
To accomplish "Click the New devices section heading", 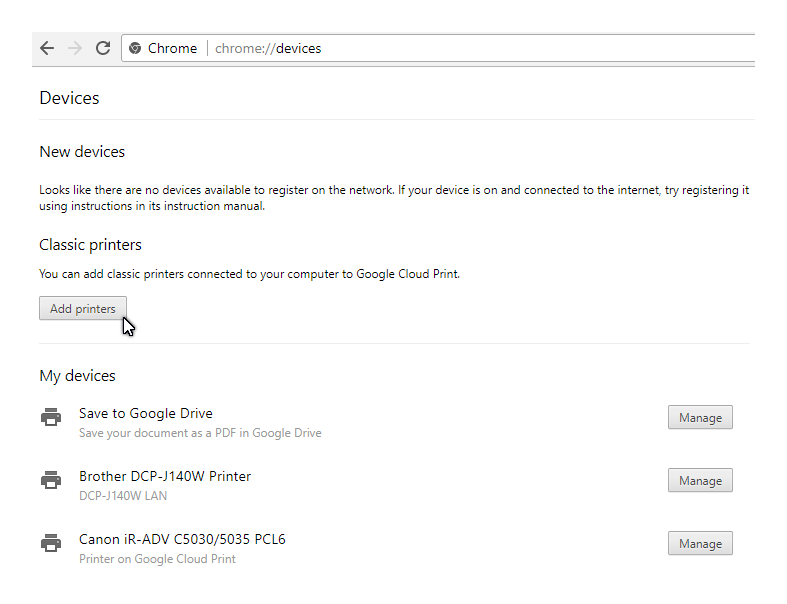I will pos(82,152).
